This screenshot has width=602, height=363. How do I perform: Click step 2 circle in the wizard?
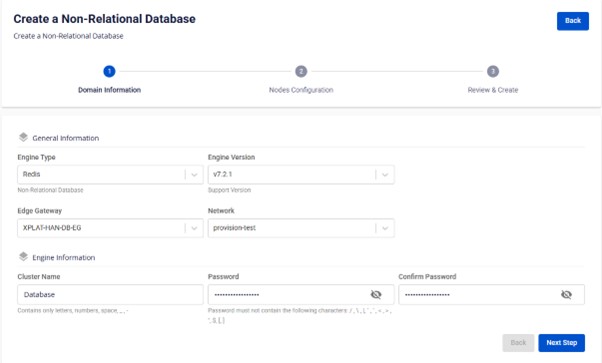(x=301, y=71)
